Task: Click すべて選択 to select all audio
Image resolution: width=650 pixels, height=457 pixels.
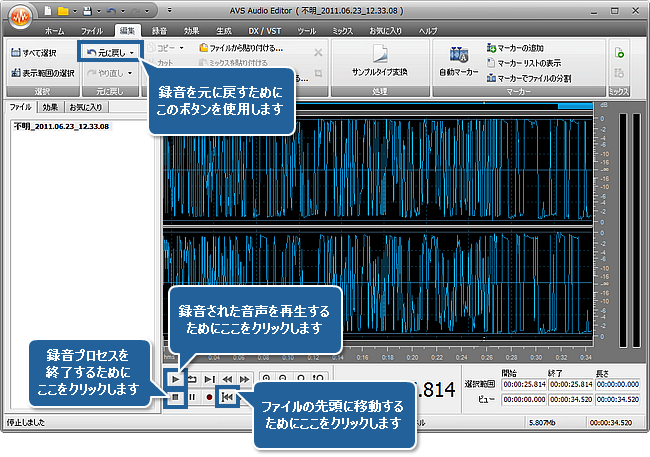Action: (34, 53)
